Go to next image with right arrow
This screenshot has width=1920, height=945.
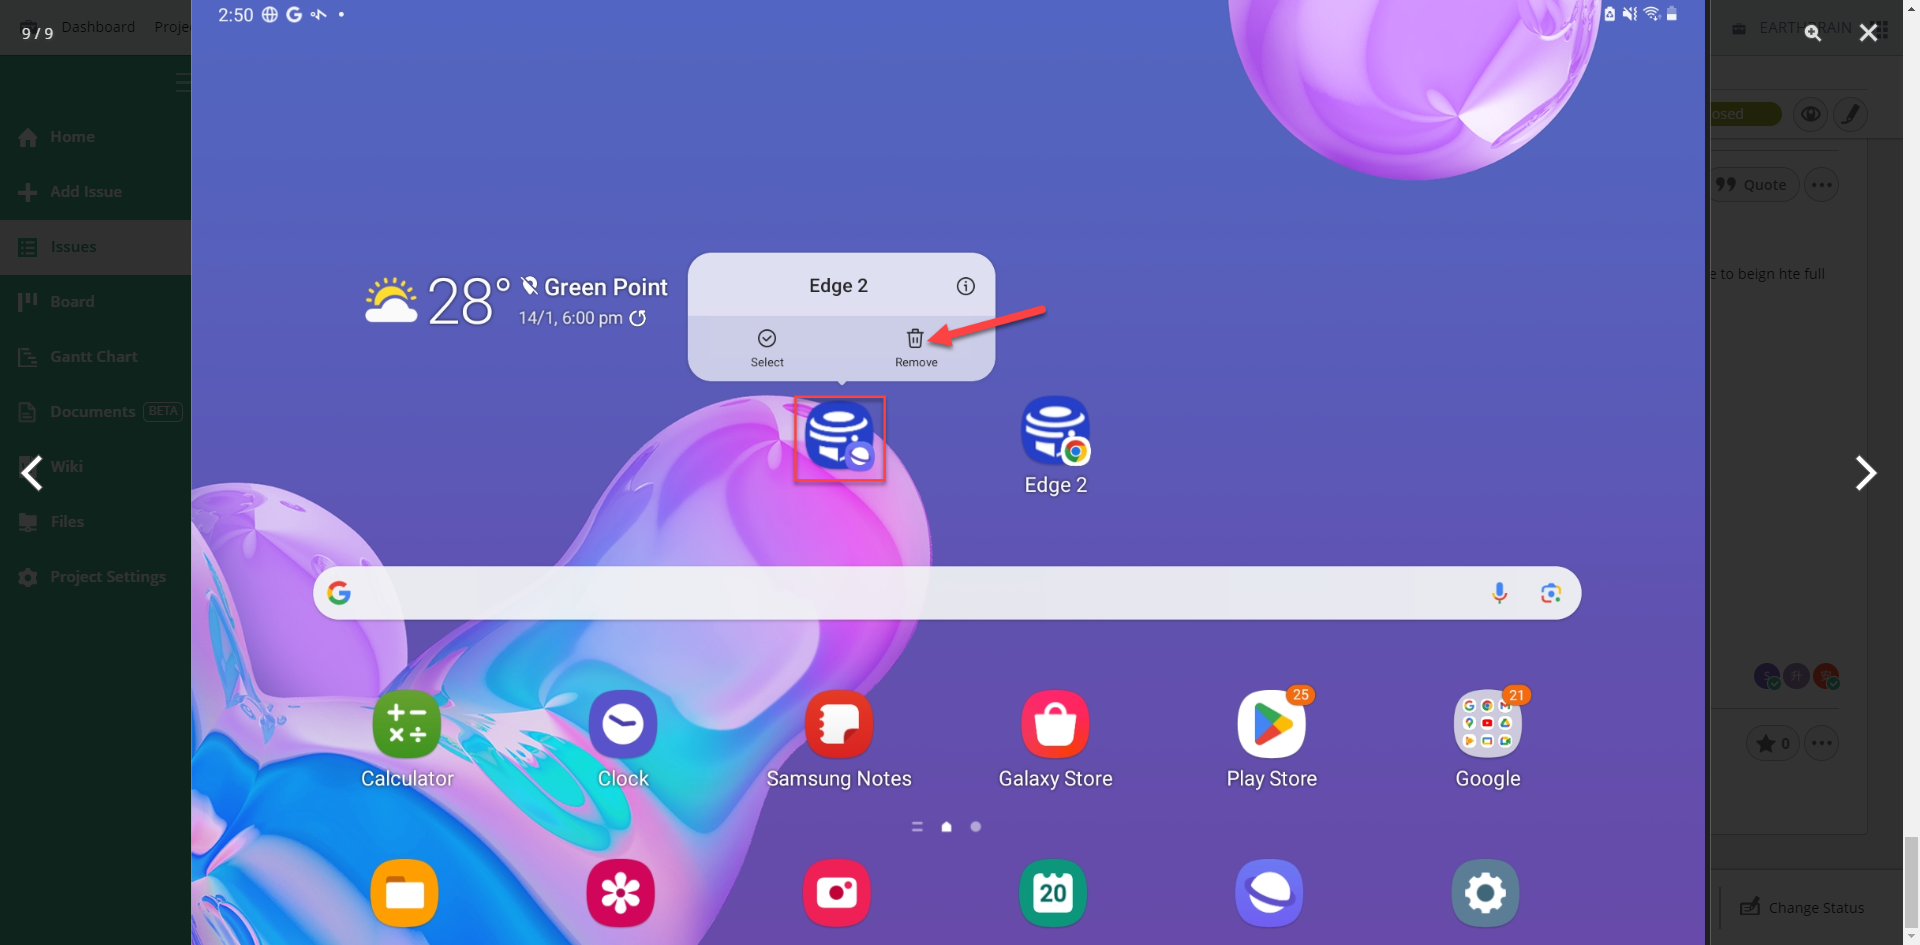coord(1865,473)
